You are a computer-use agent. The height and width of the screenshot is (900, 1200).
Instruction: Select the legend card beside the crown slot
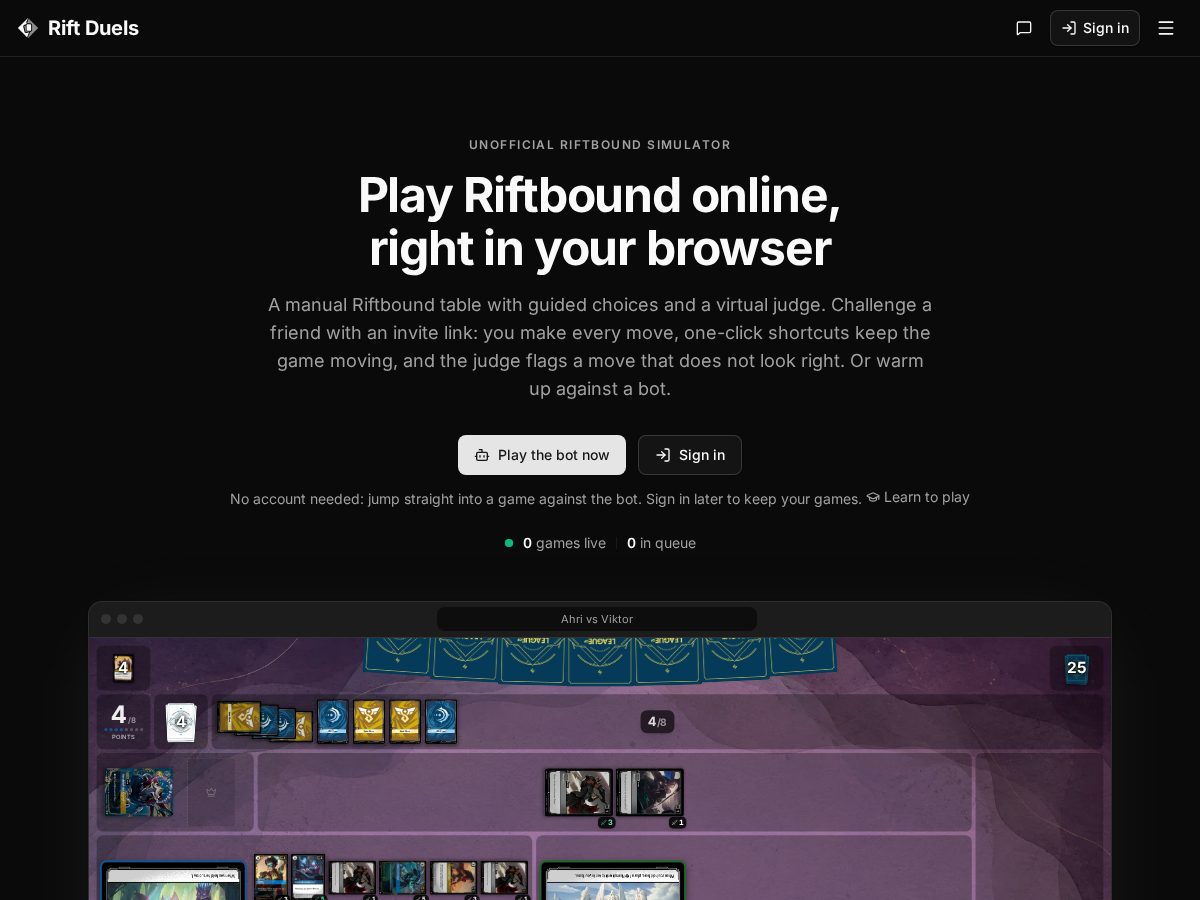click(139, 792)
